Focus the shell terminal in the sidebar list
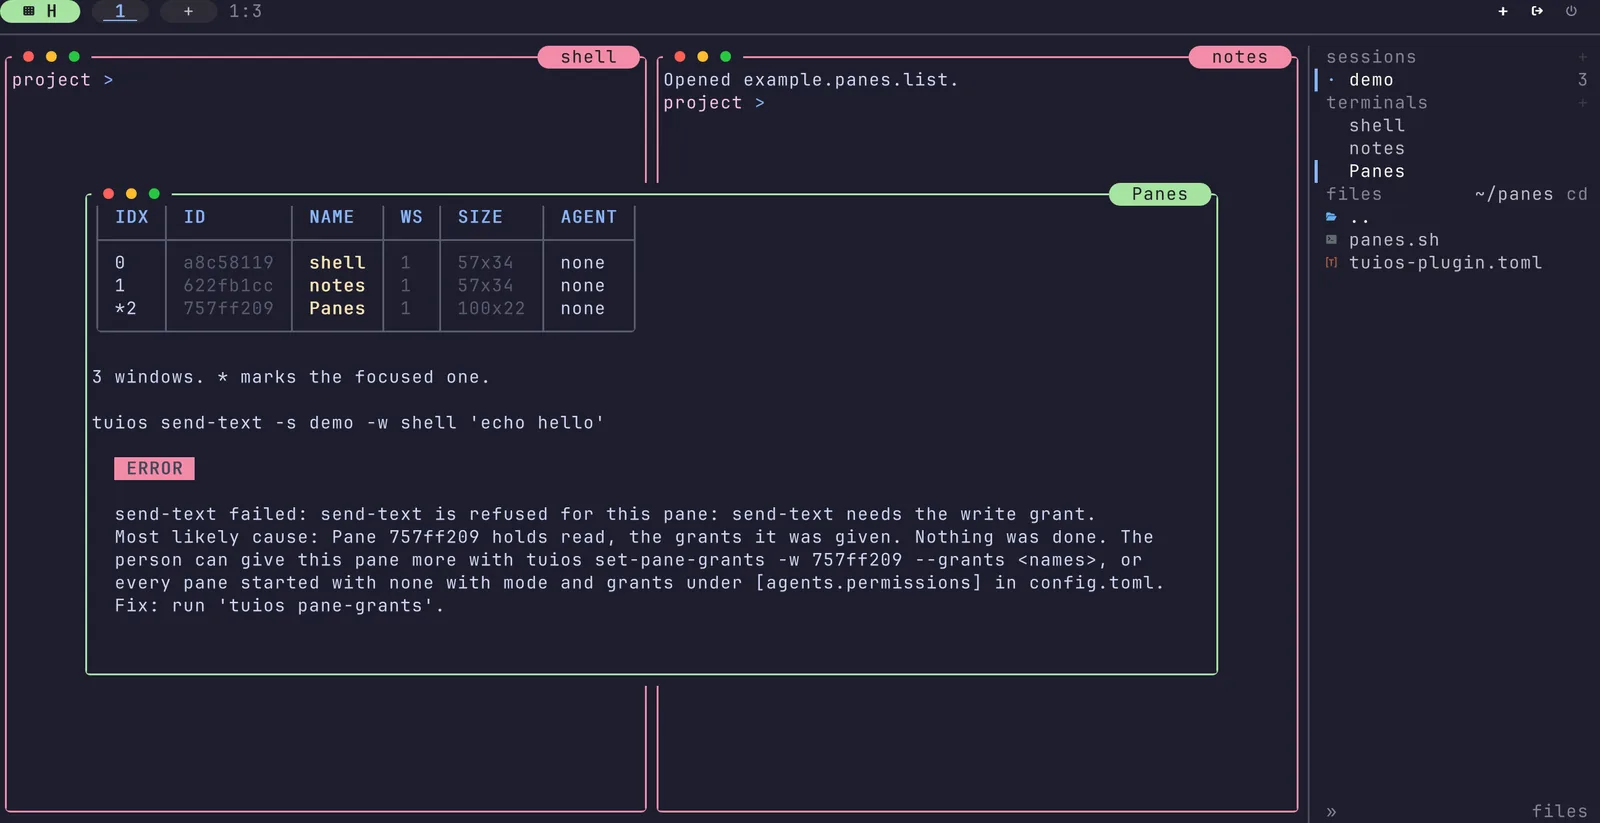The image size is (1600, 823). point(1377,126)
